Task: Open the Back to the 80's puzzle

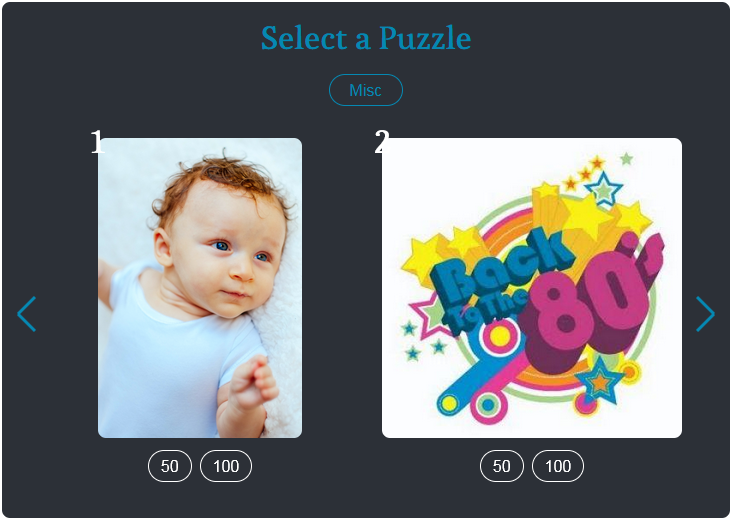Action: click(x=532, y=288)
